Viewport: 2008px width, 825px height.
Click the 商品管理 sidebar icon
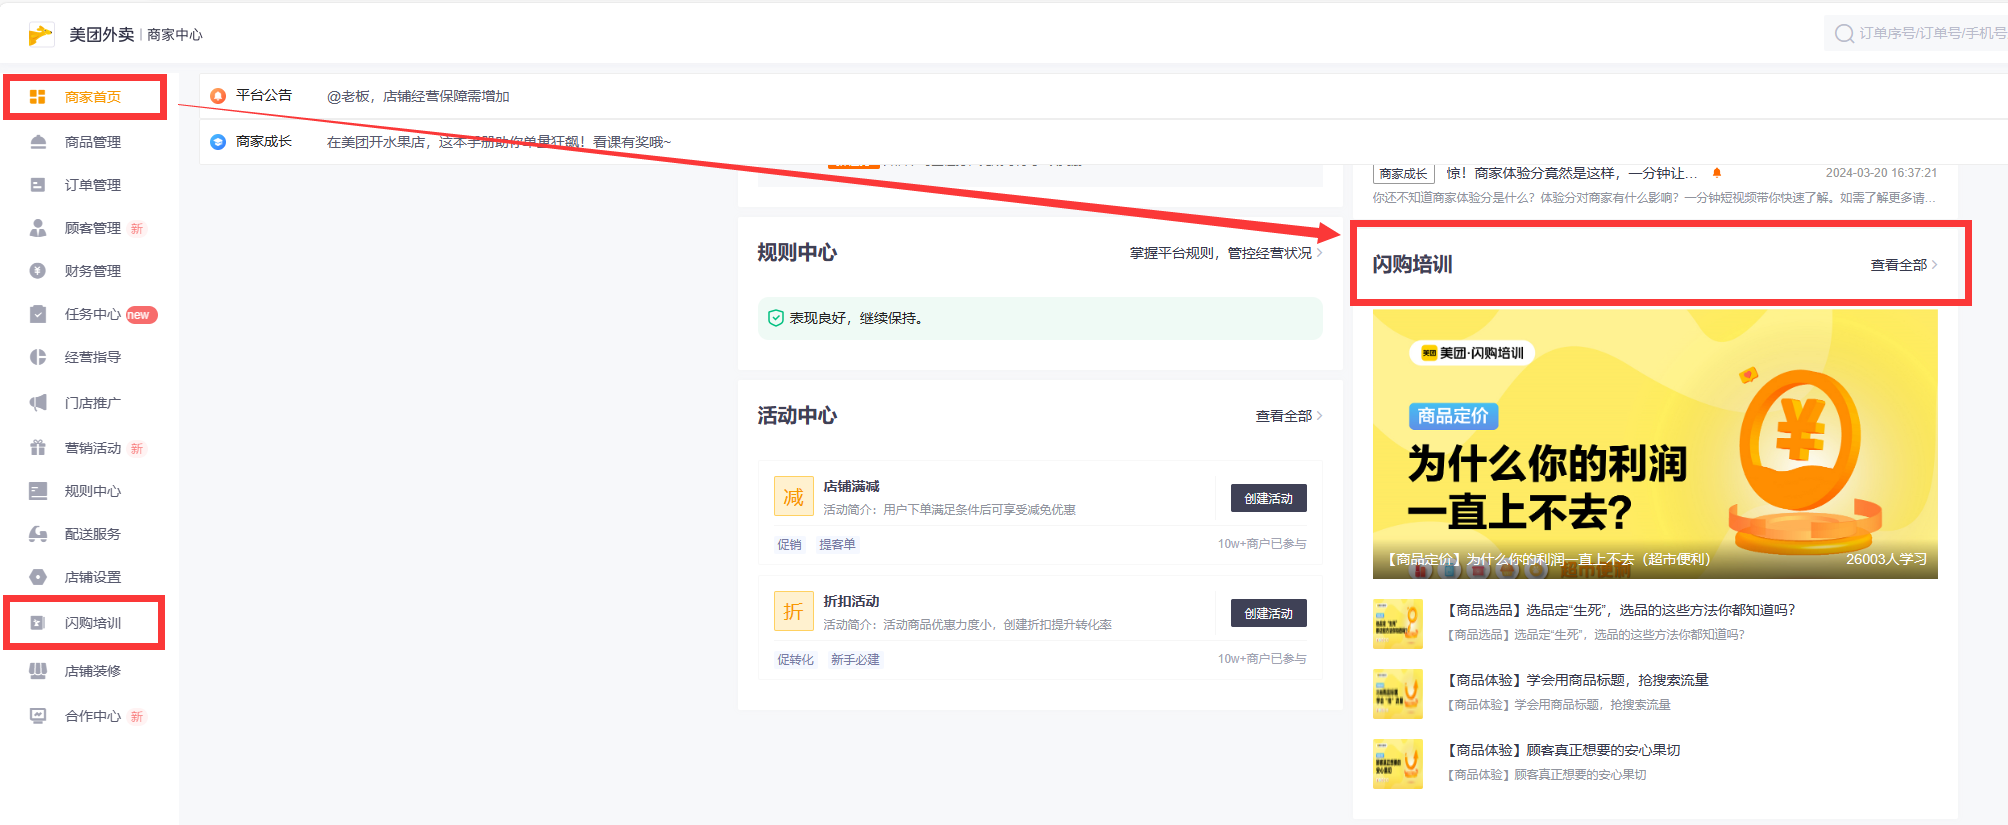coord(38,142)
